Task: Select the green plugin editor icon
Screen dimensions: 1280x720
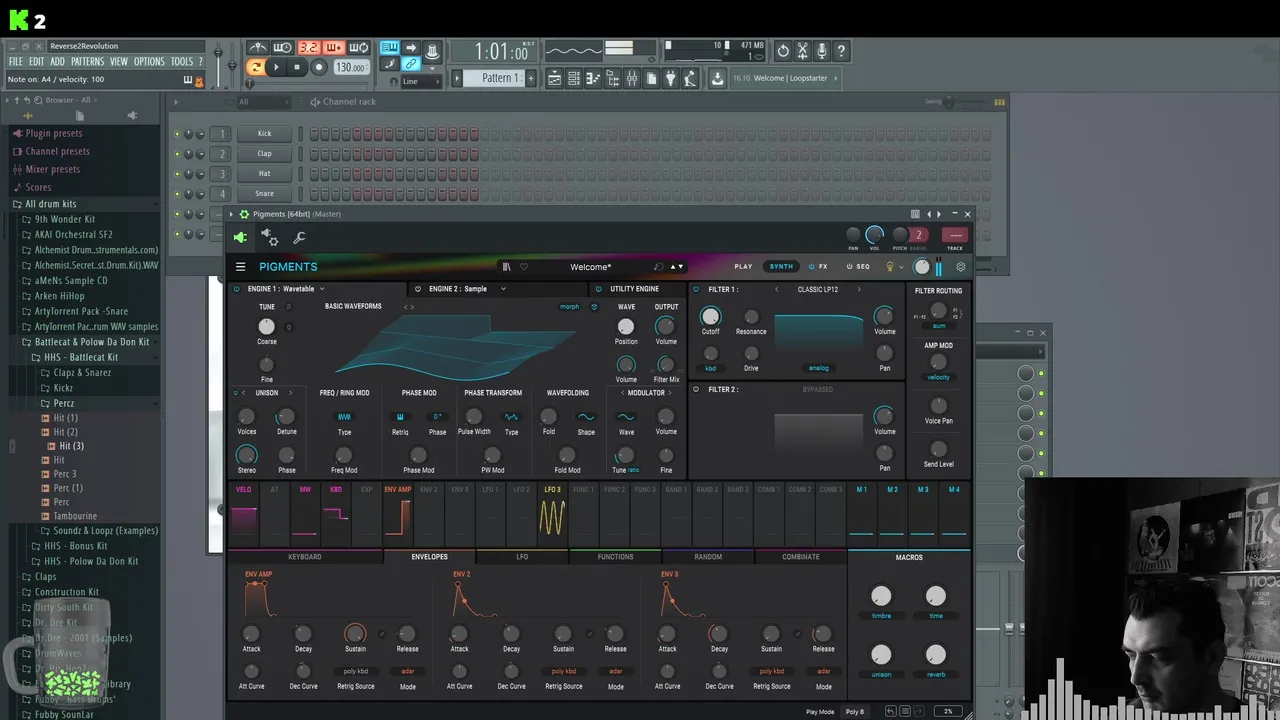Action: pos(240,237)
